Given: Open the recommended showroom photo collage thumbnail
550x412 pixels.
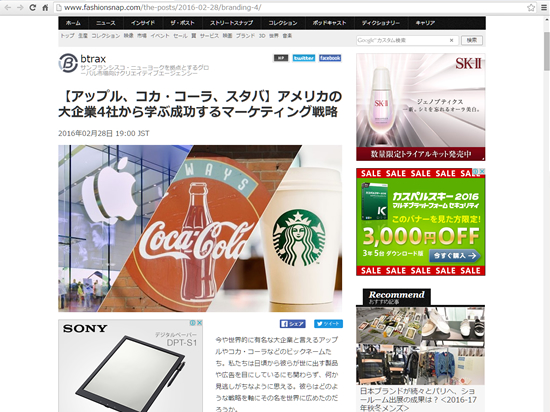Looking at the screenshot, I should [x=421, y=346].
